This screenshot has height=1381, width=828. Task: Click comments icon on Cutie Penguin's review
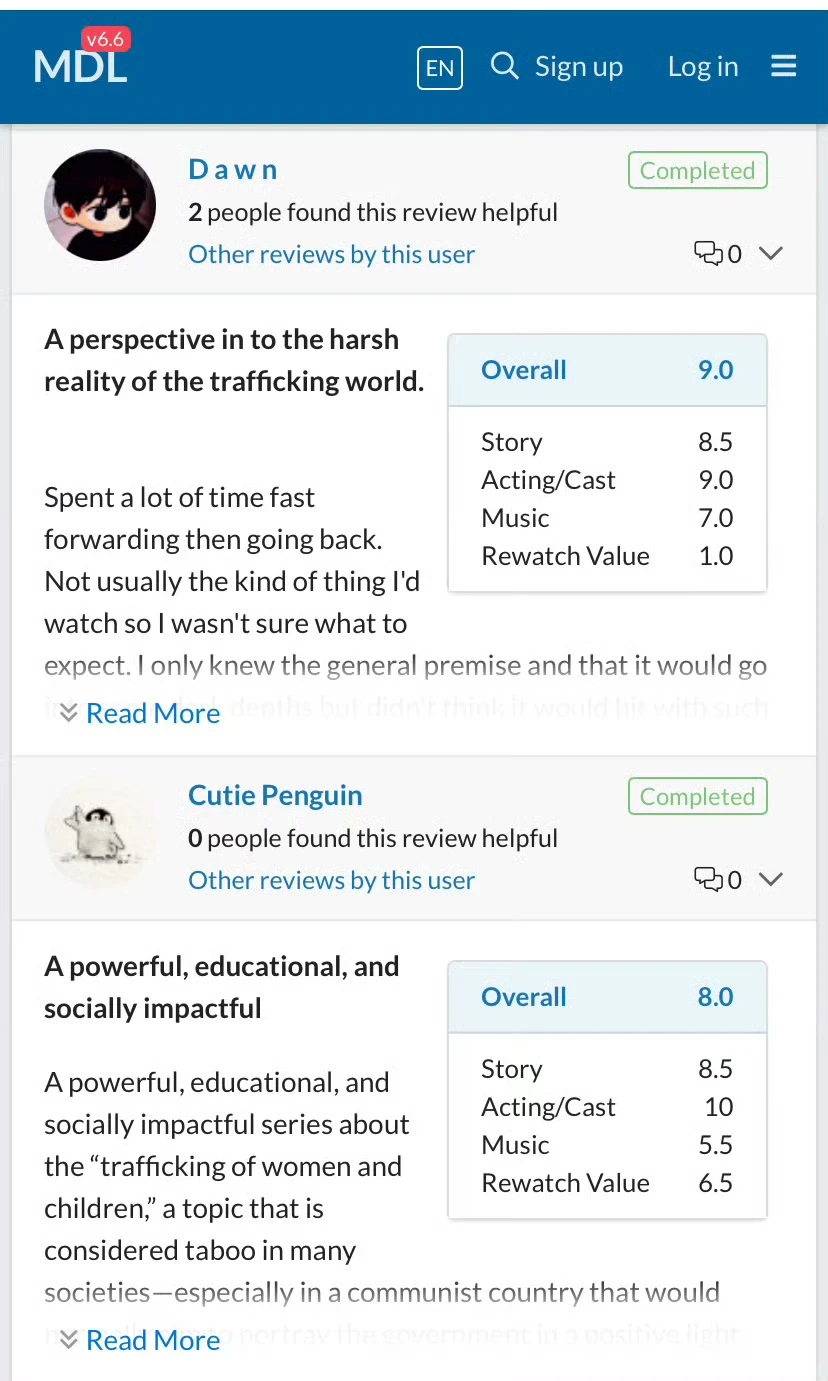click(x=708, y=880)
